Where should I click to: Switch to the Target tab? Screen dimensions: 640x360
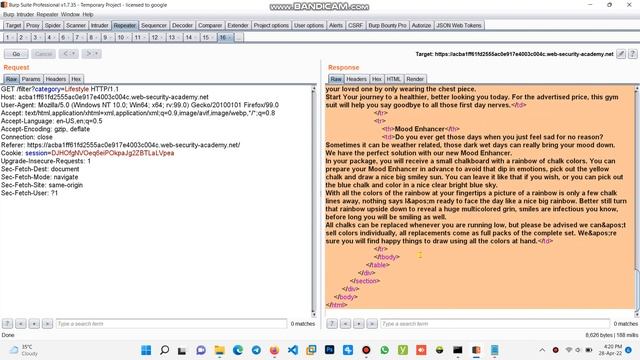coord(13,25)
